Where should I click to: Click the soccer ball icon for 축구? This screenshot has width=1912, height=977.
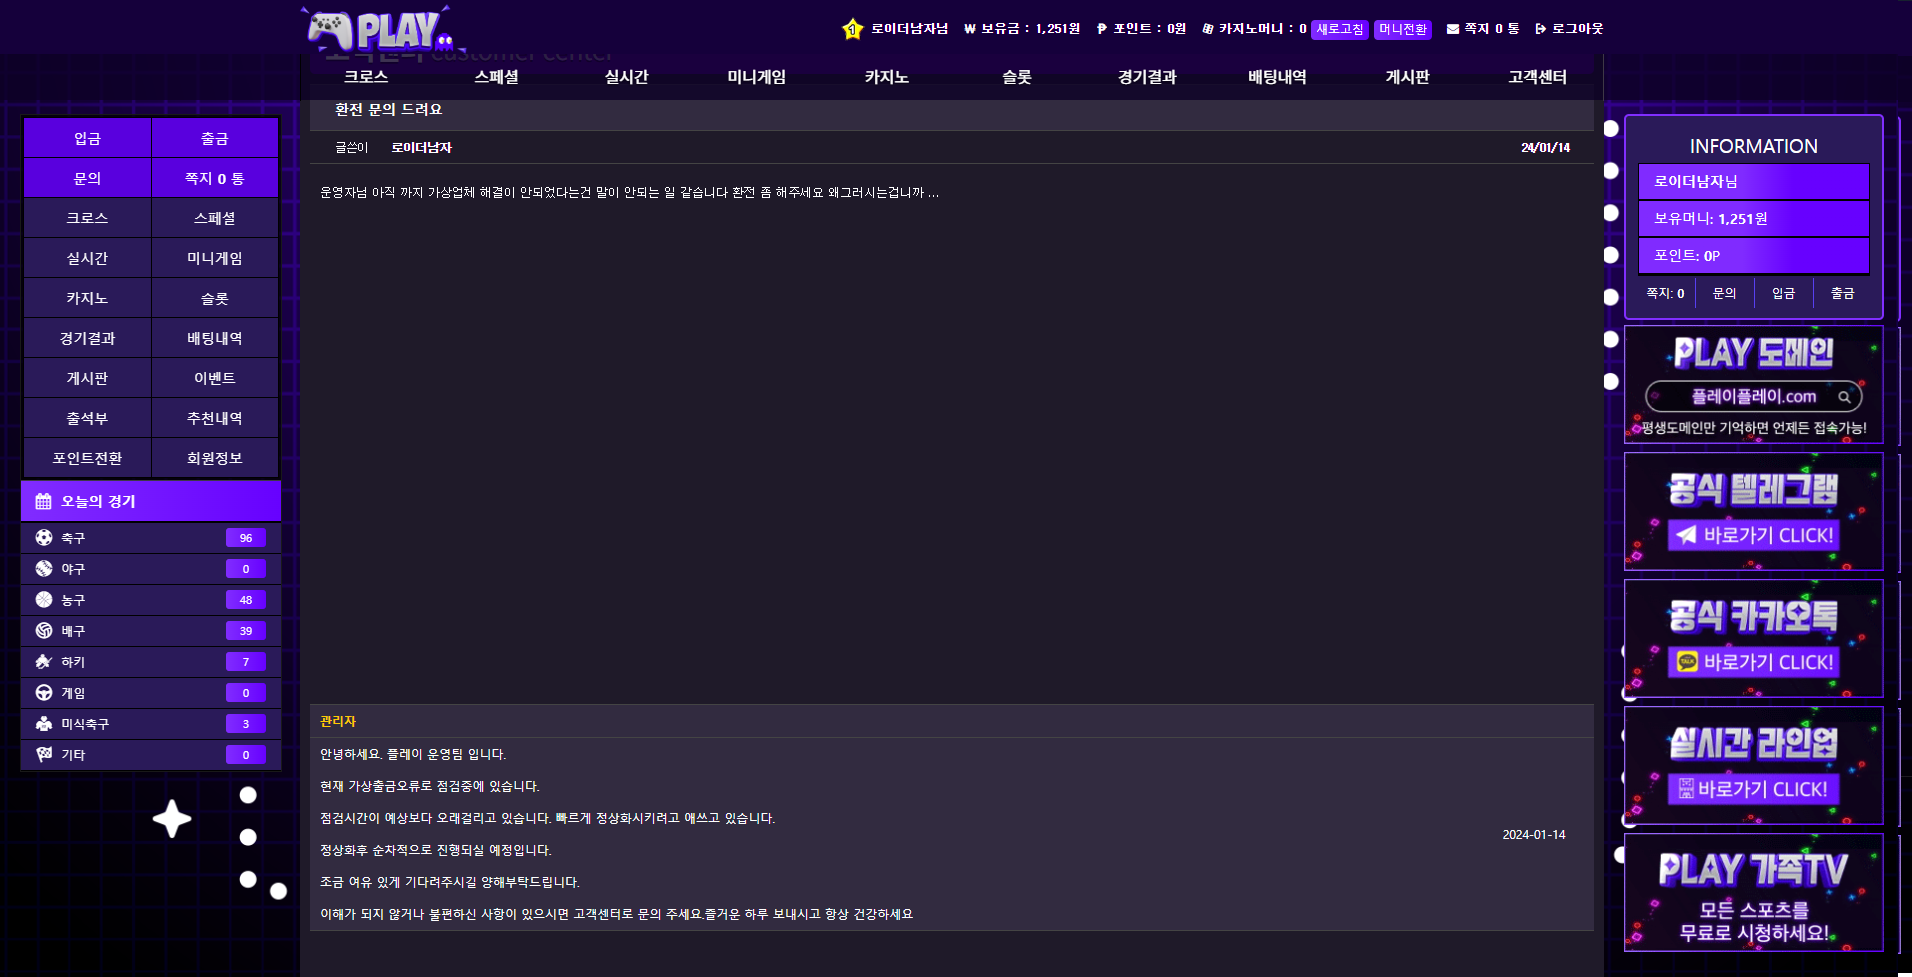(44, 538)
